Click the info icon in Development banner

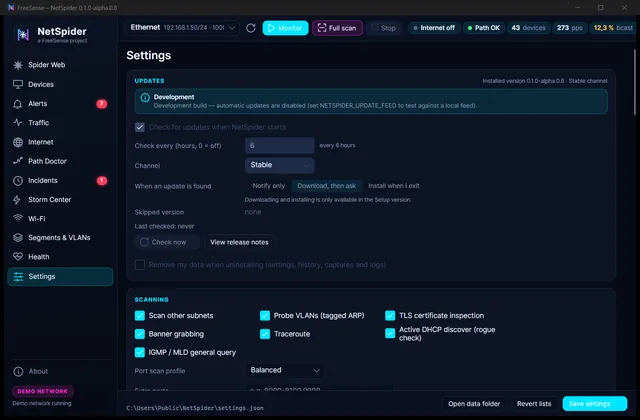(145, 98)
